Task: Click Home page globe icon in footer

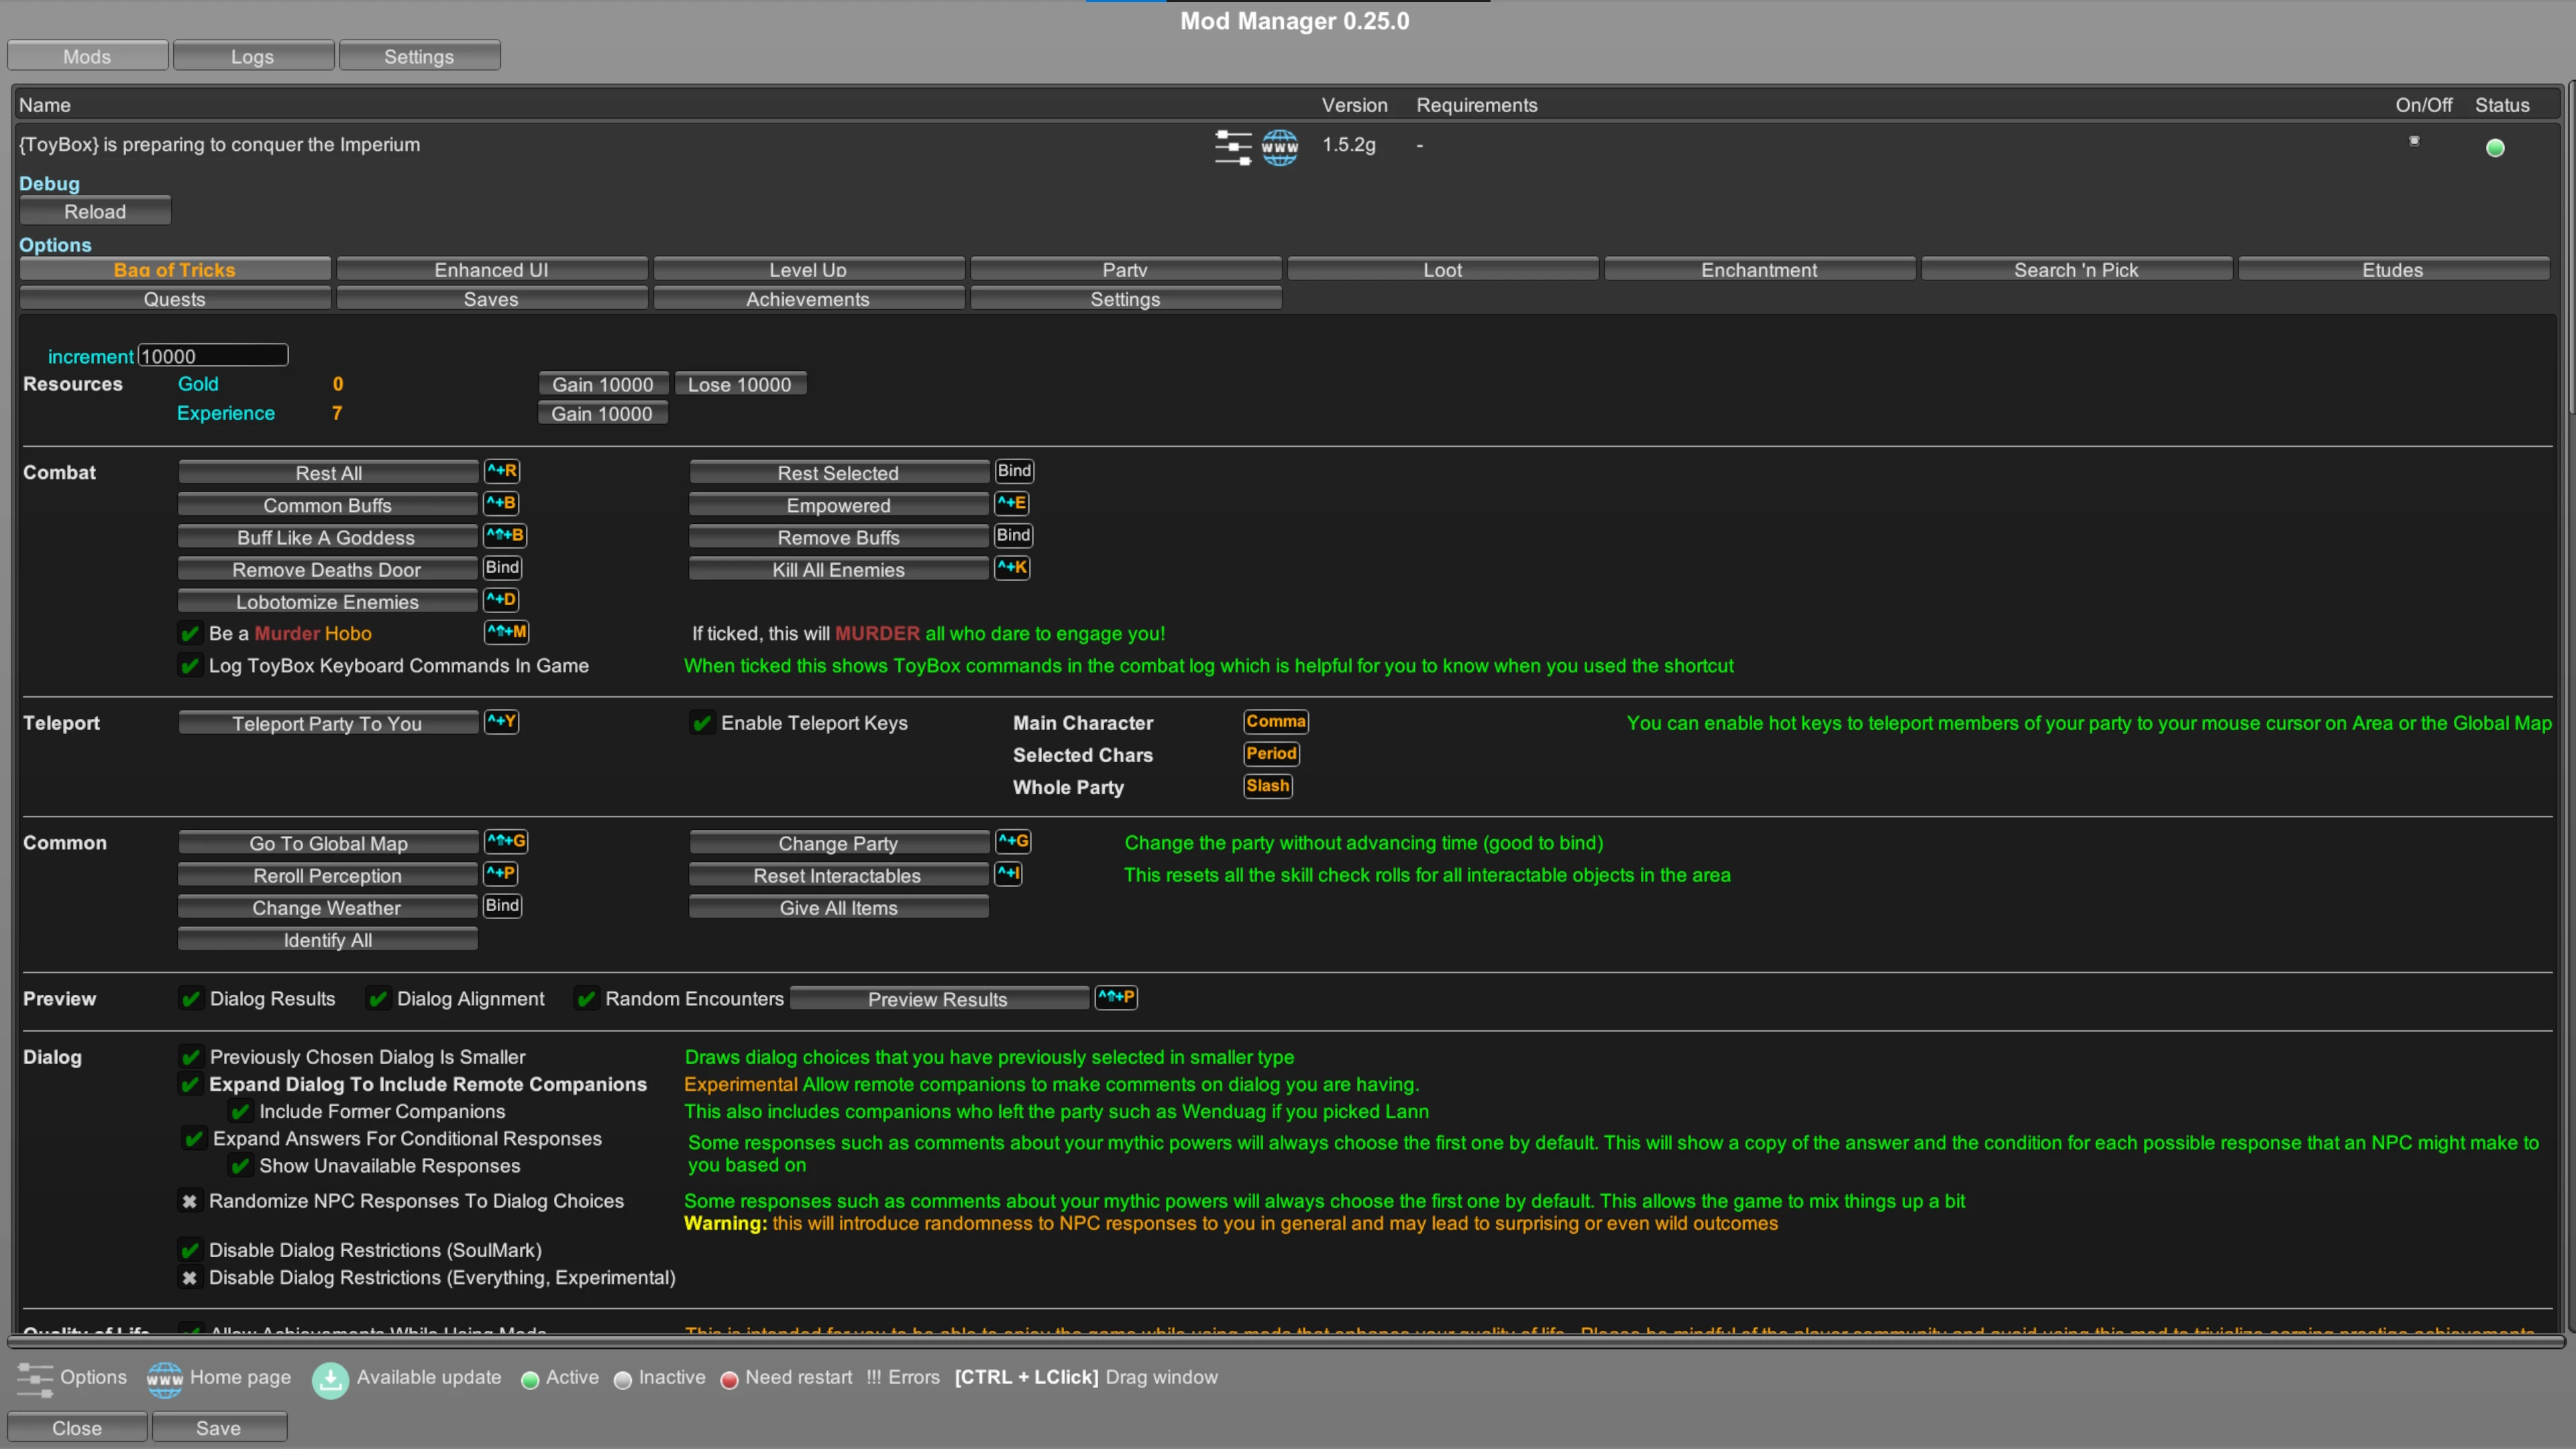Action: (x=165, y=1380)
